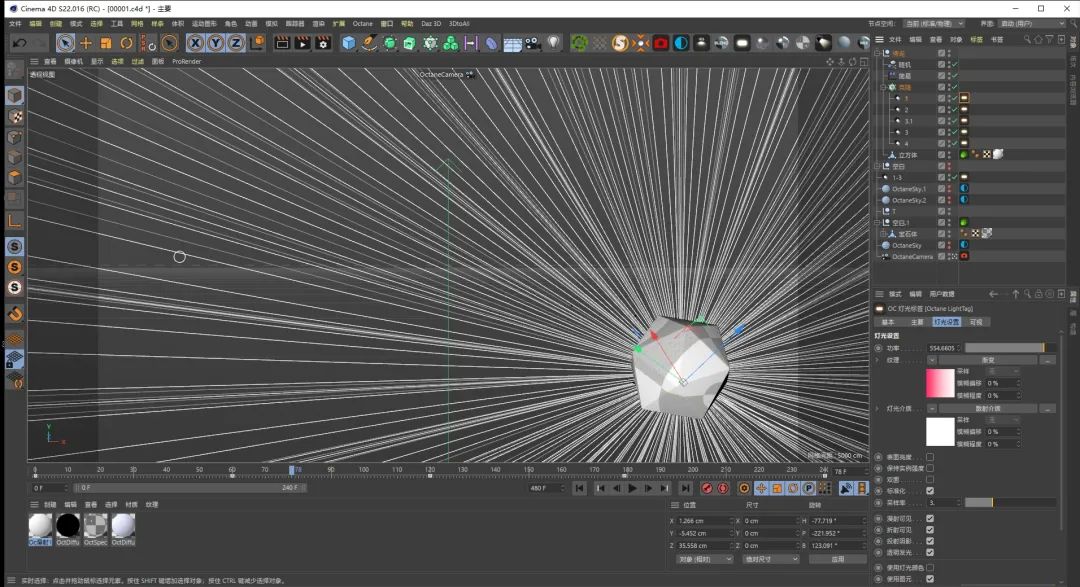
Task: Go to start of animation
Action: (x=580, y=488)
